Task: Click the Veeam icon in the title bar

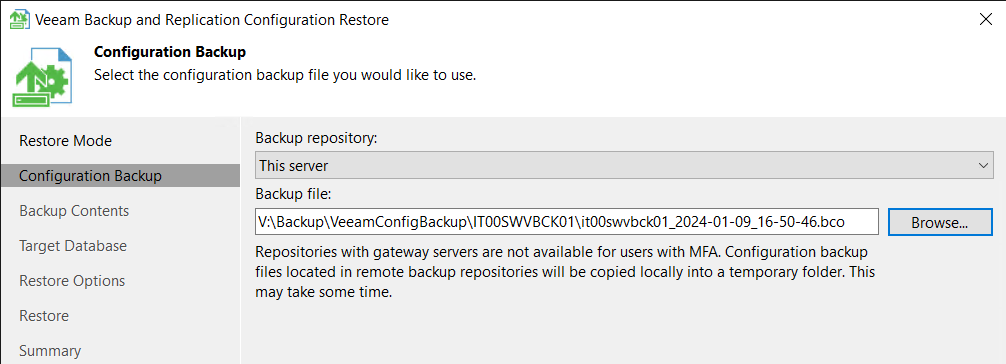Action: [21, 20]
